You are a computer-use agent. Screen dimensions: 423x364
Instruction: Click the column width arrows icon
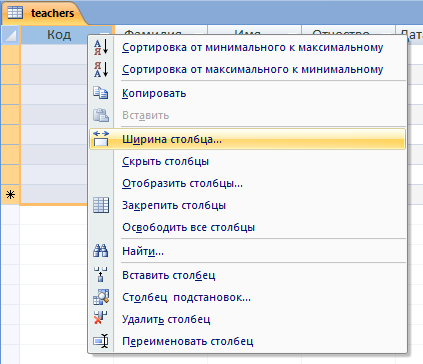(x=101, y=139)
